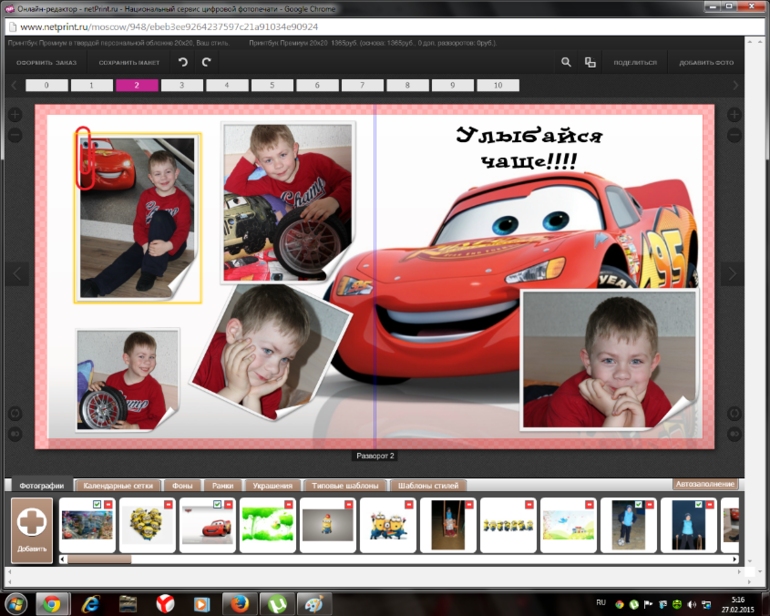Click the fullscreen icon beside the magnifier
The height and width of the screenshot is (616, 770).
pyautogui.click(x=590, y=62)
